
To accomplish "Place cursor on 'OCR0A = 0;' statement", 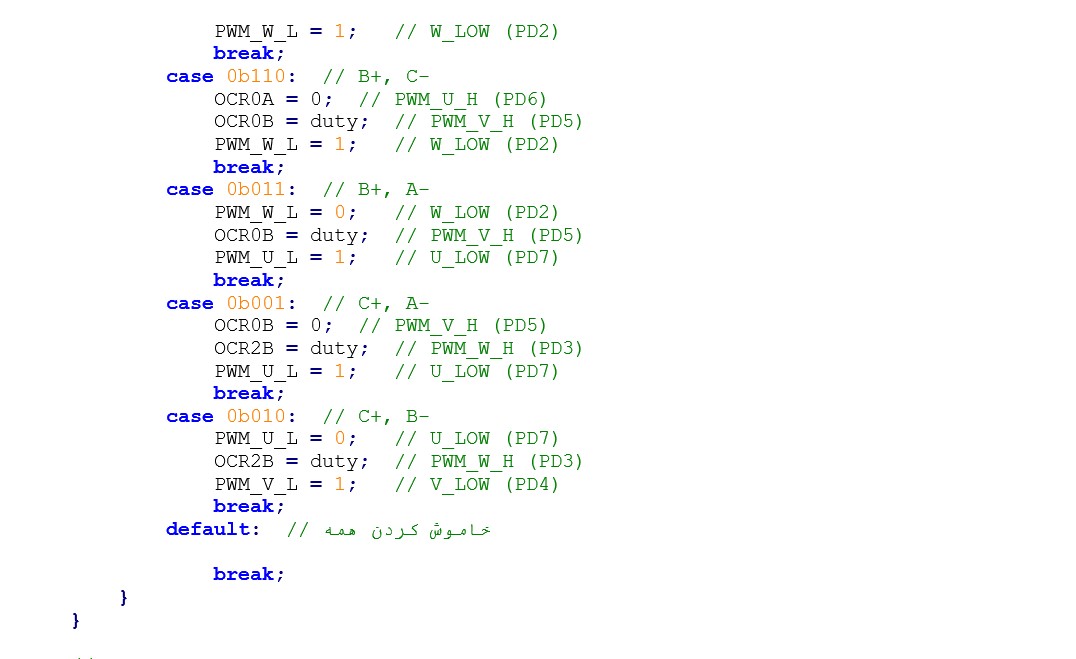I will point(273,100).
